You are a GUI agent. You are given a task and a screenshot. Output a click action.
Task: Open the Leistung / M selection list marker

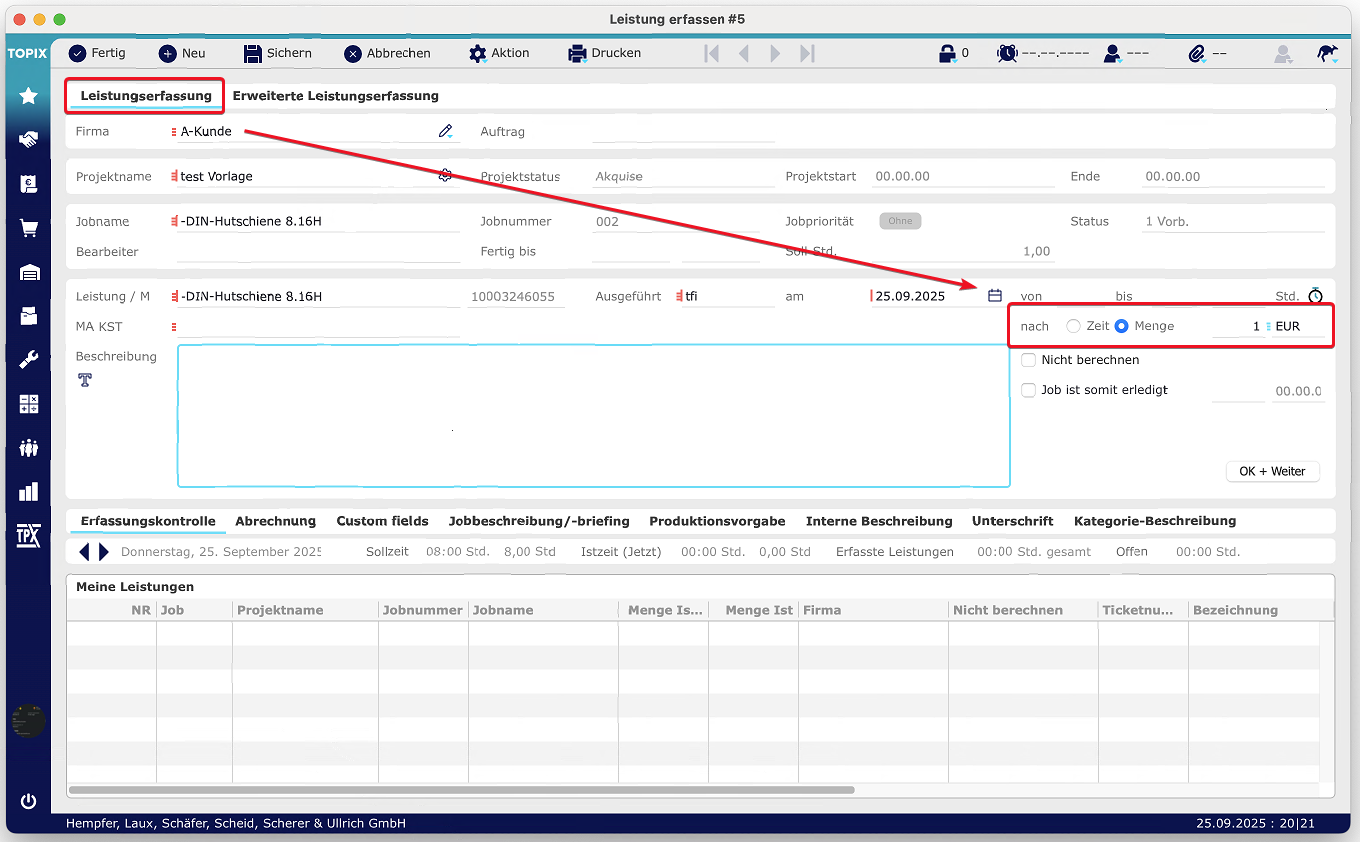[174, 296]
